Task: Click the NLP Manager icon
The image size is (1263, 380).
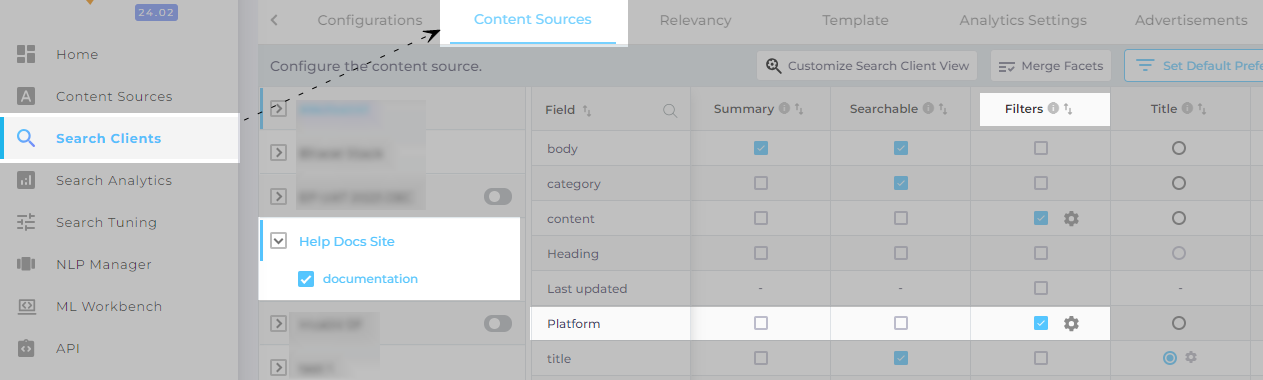Action: tap(26, 264)
